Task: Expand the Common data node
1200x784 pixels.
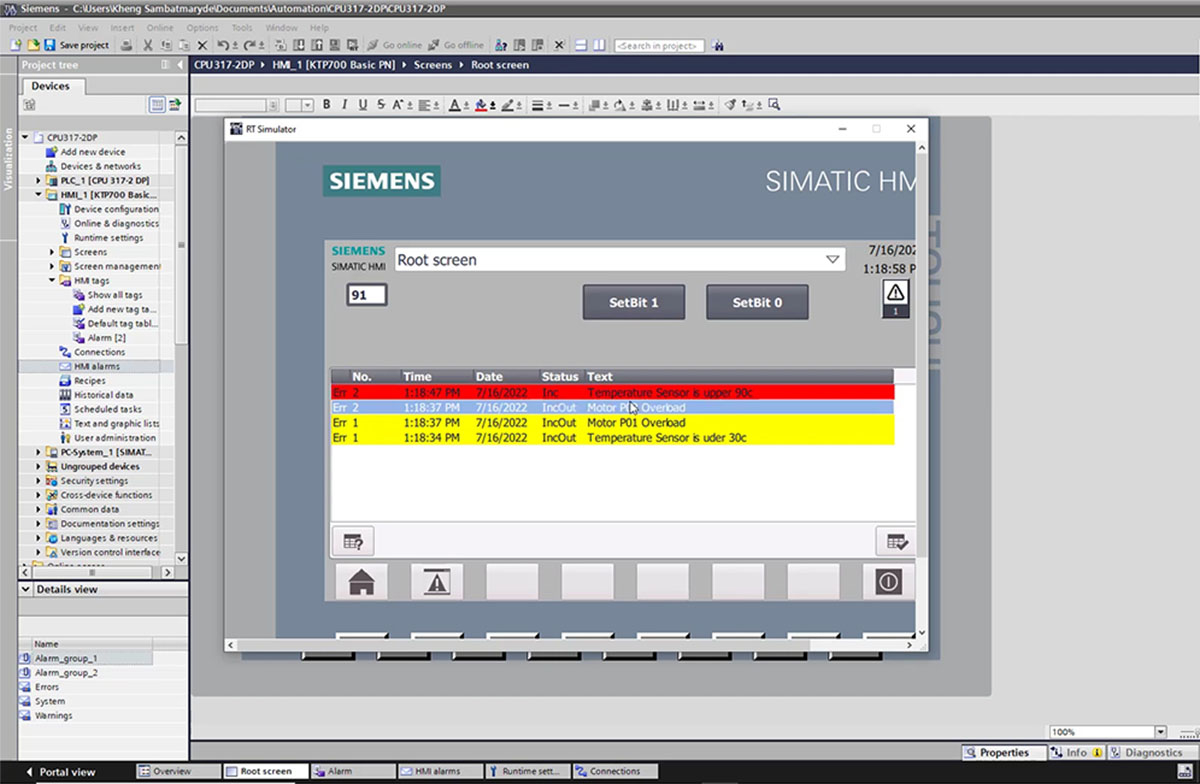Action: (39, 509)
